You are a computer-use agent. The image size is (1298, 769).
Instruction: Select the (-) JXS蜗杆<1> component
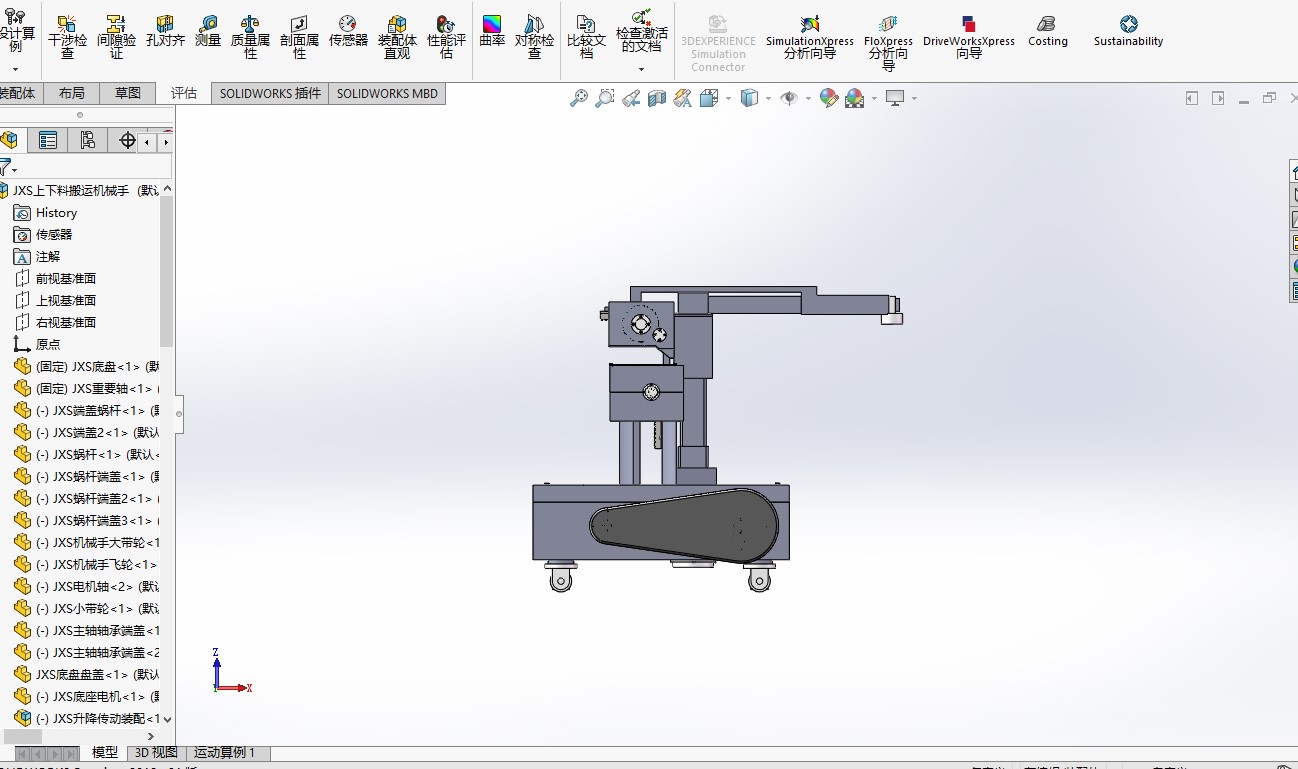86,454
